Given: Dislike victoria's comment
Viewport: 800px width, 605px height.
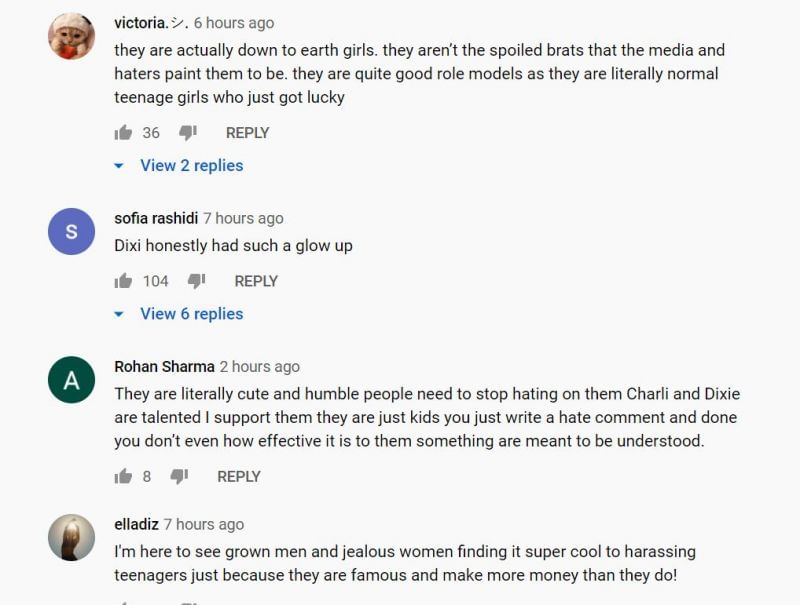Looking at the screenshot, I should (188, 133).
